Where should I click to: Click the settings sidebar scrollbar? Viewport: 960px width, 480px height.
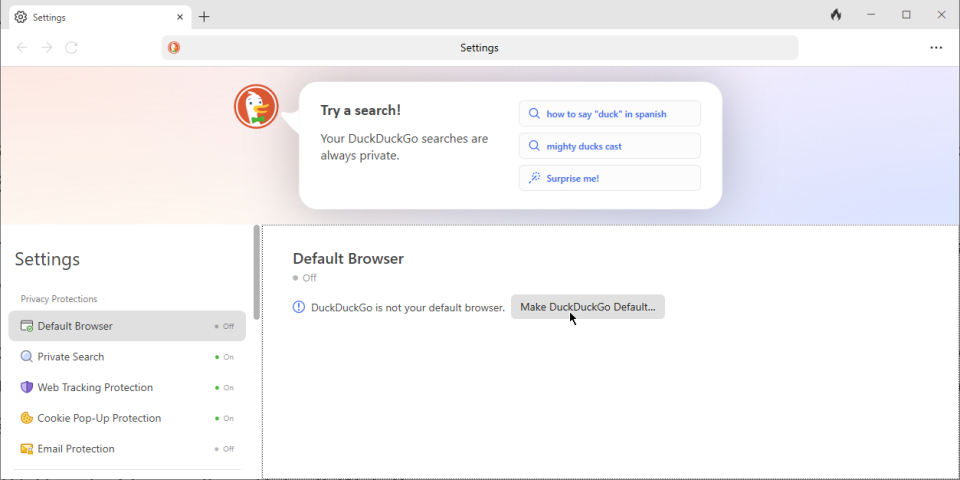257,272
